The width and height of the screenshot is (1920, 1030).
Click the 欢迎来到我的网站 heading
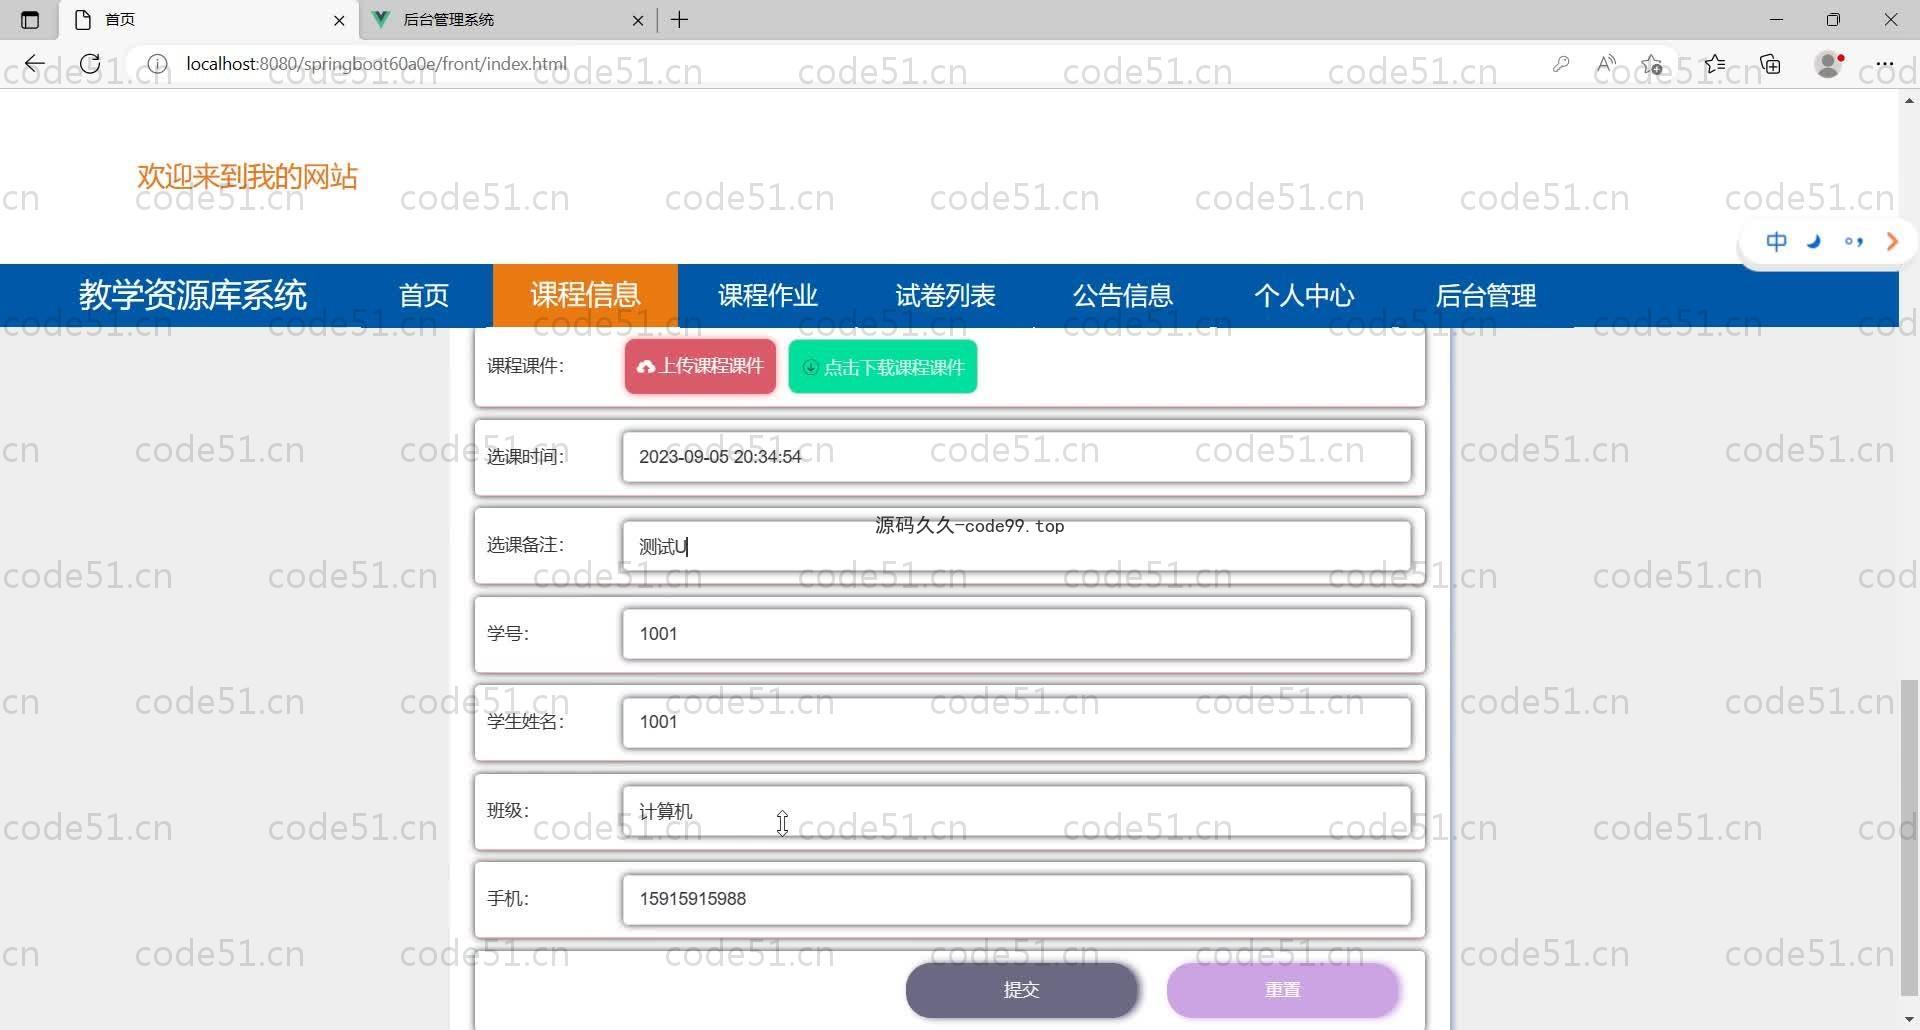247,177
